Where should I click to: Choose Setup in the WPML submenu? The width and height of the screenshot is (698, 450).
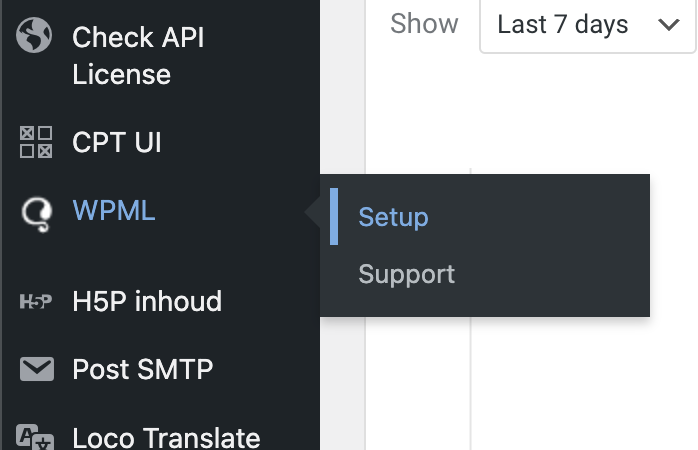coord(394,217)
